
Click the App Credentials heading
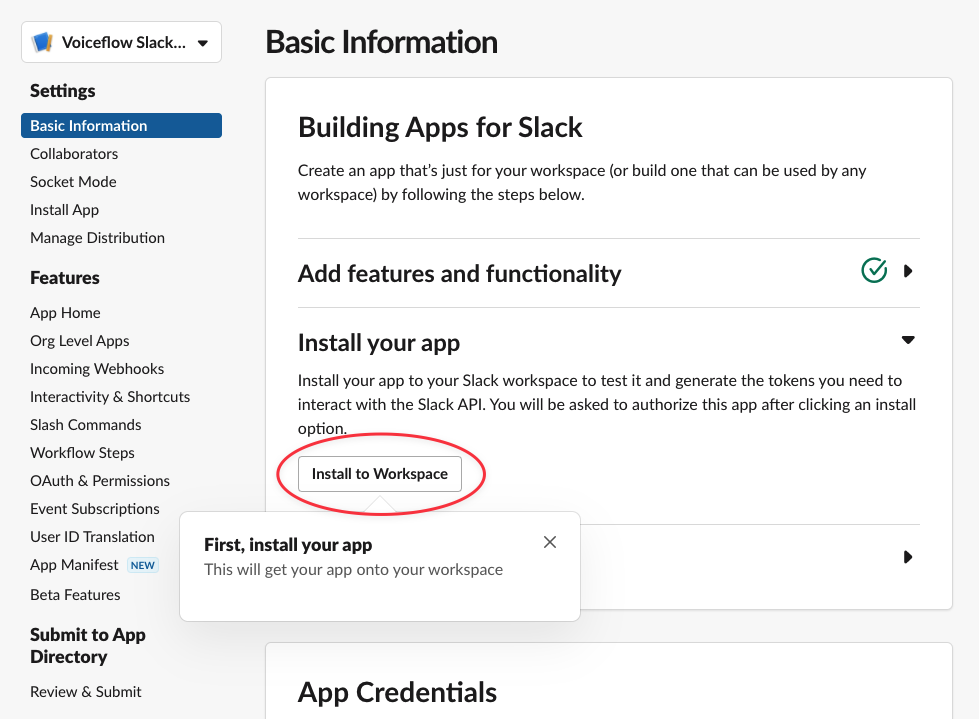397,692
